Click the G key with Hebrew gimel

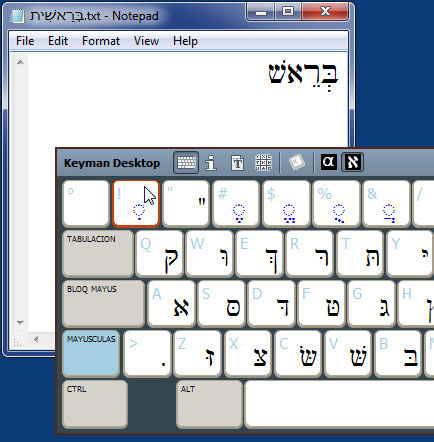pyautogui.click(x=371, y=304)
